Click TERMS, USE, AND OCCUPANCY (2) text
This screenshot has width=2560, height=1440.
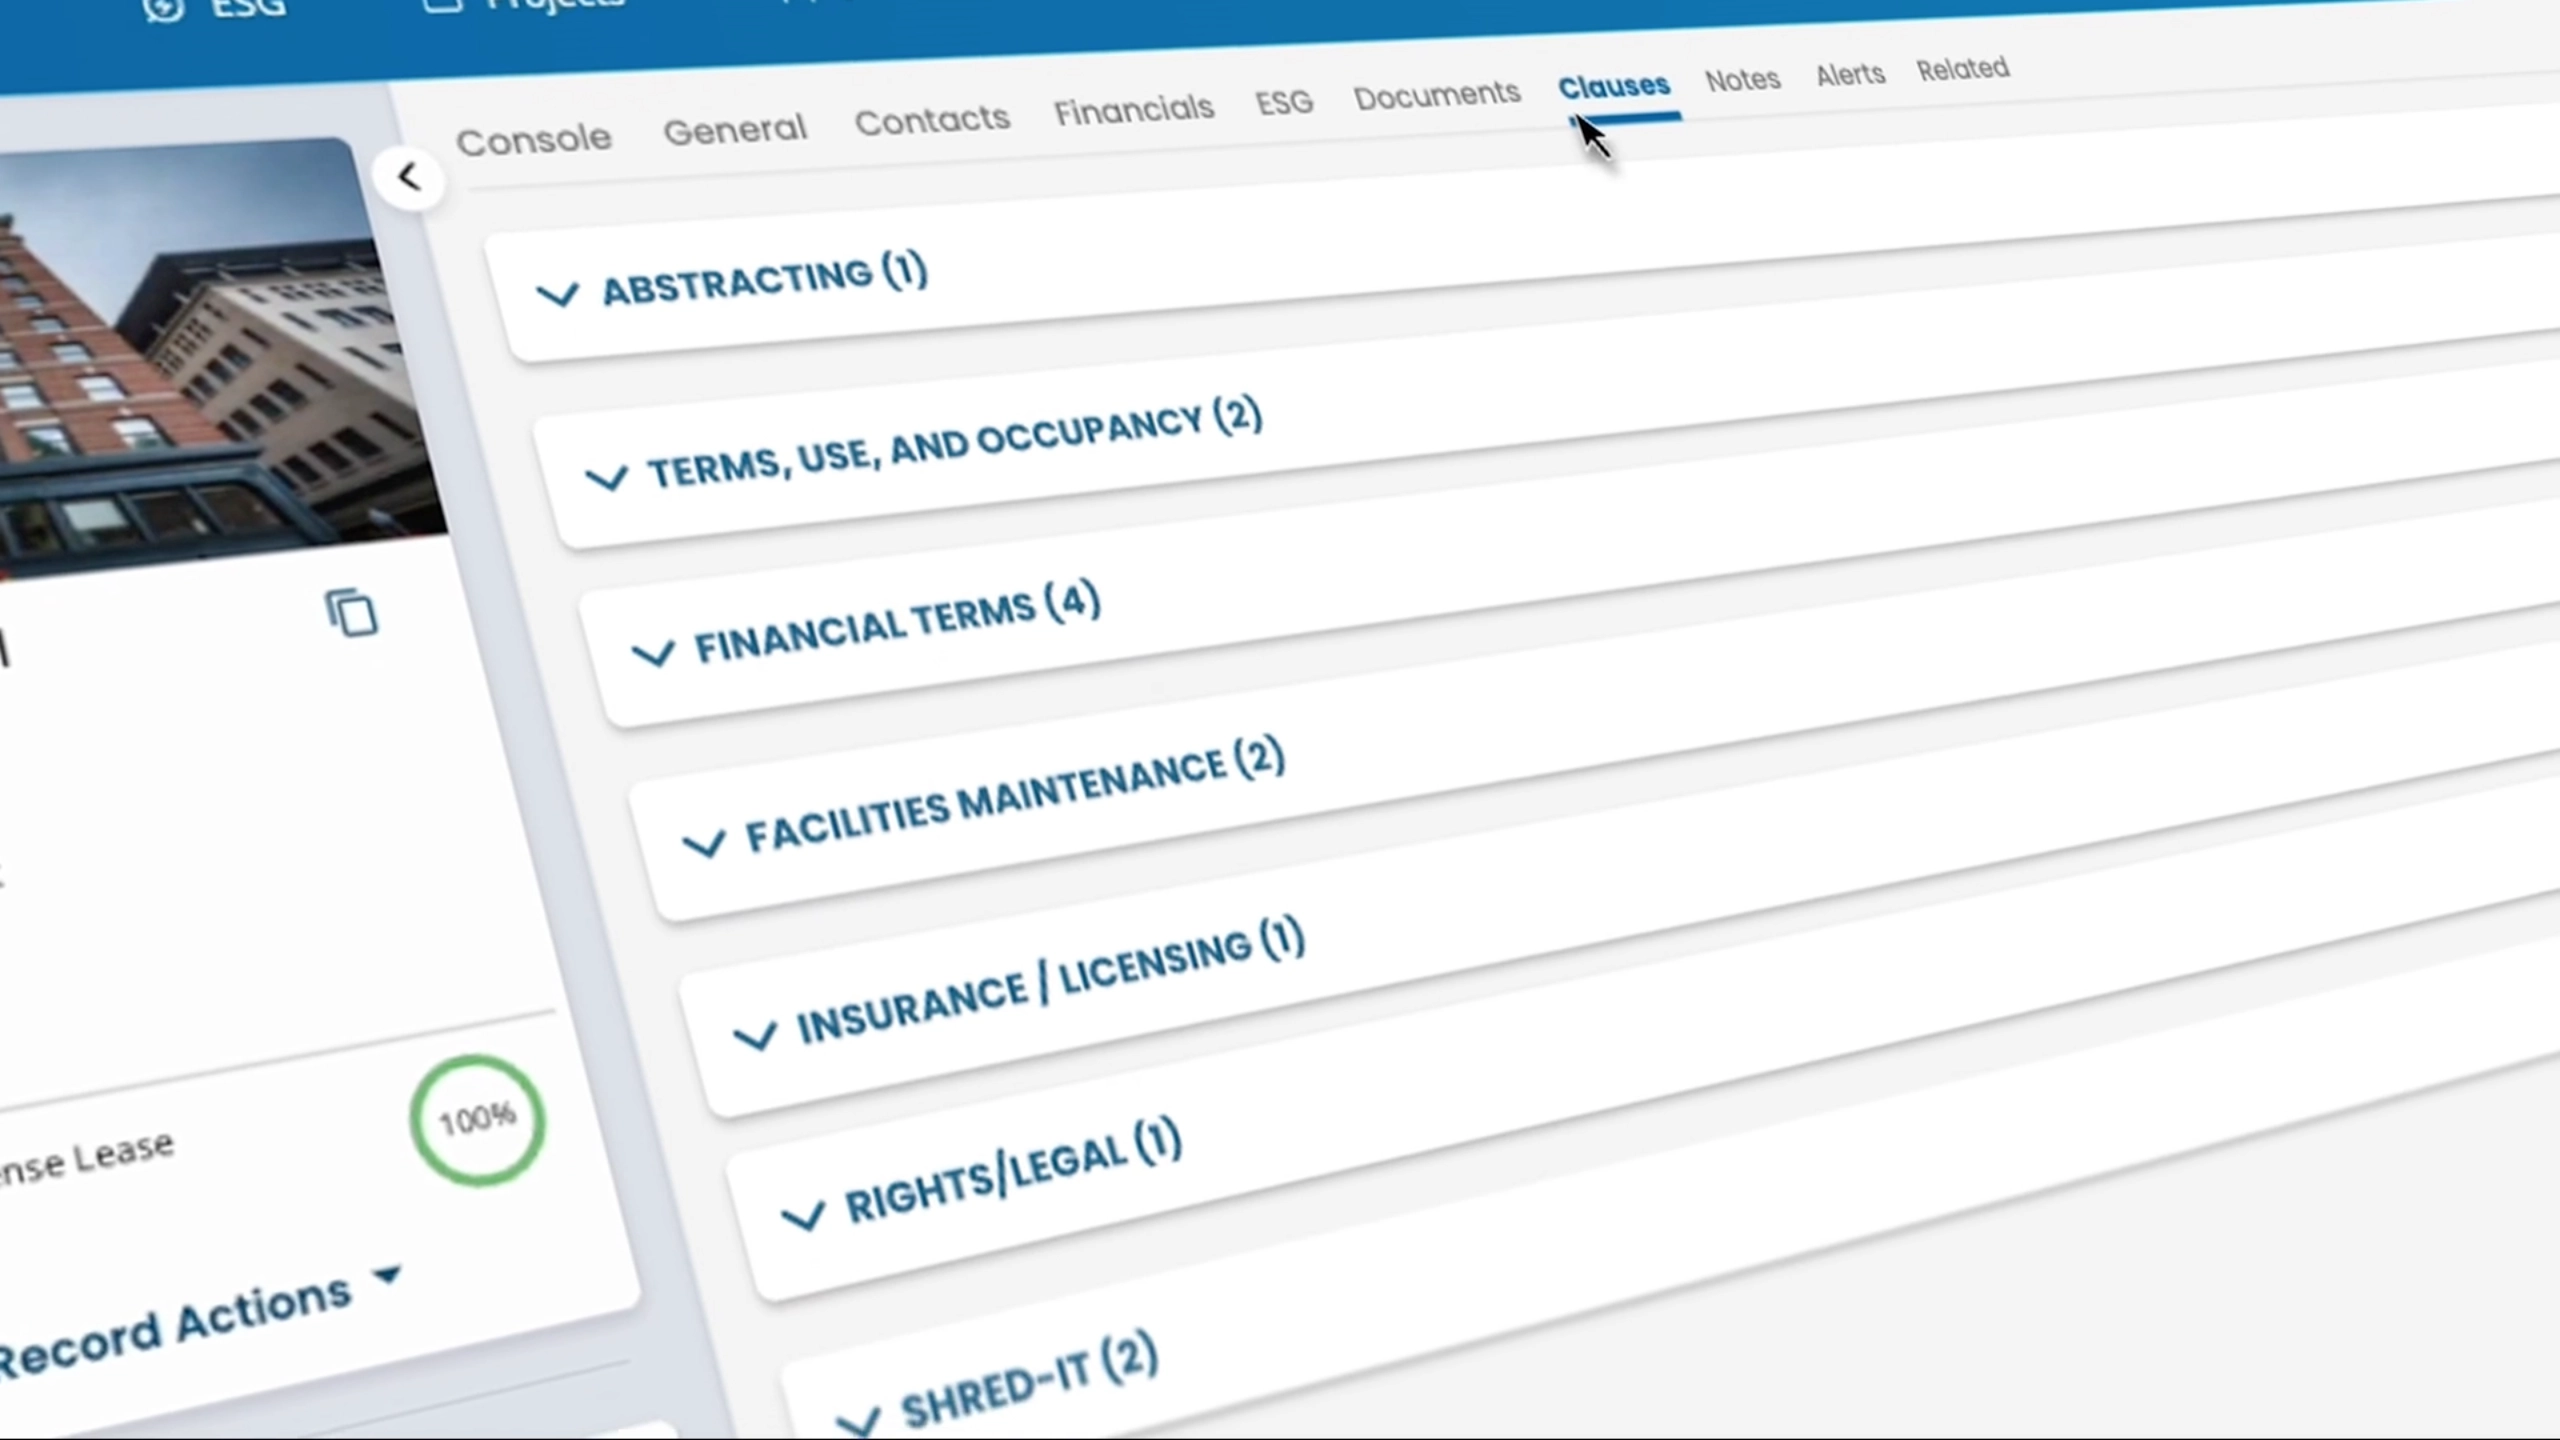956,444
